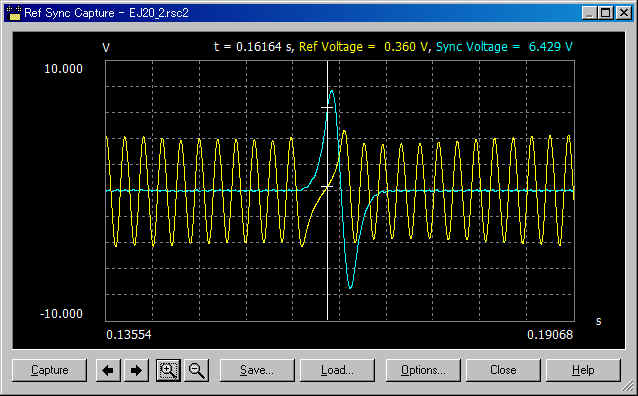Click the Close button in bottom row

[503, 370]
